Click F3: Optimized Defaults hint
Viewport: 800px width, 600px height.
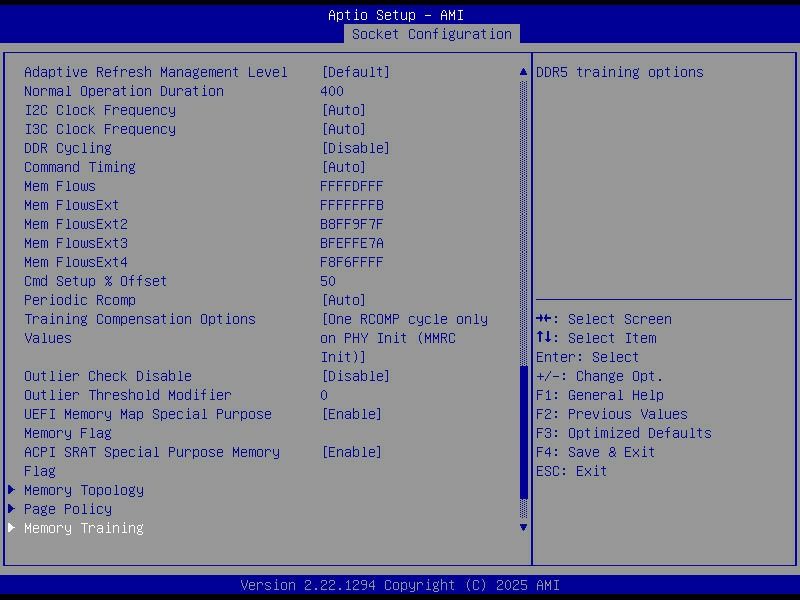[x=623, y=433]
